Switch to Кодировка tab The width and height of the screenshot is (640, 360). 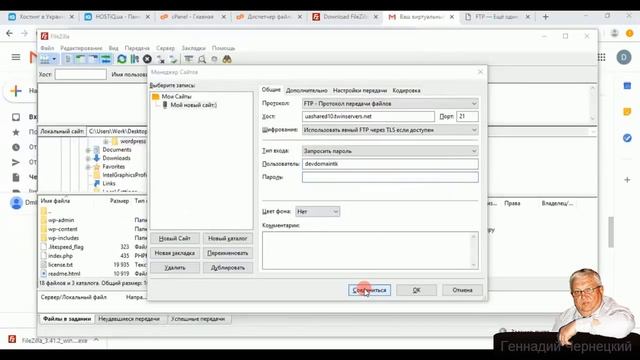tap(406, 90)
